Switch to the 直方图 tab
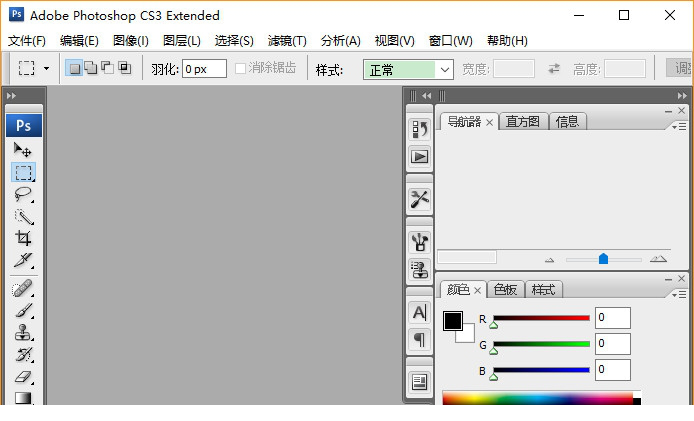The image size is (694, 421). [x=523, y=121]
